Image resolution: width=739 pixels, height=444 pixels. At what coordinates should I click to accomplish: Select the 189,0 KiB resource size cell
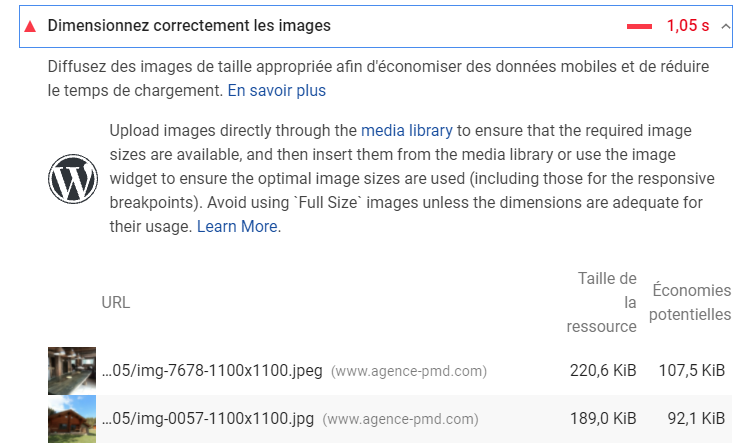tap(603, 419)
